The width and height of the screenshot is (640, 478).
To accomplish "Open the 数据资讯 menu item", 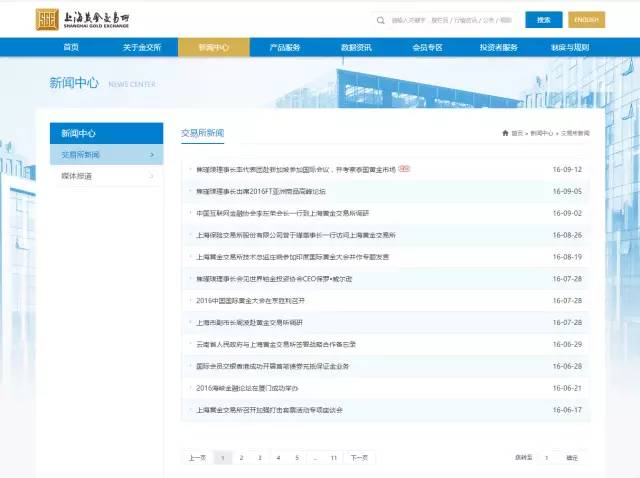I will coord(356,47).
